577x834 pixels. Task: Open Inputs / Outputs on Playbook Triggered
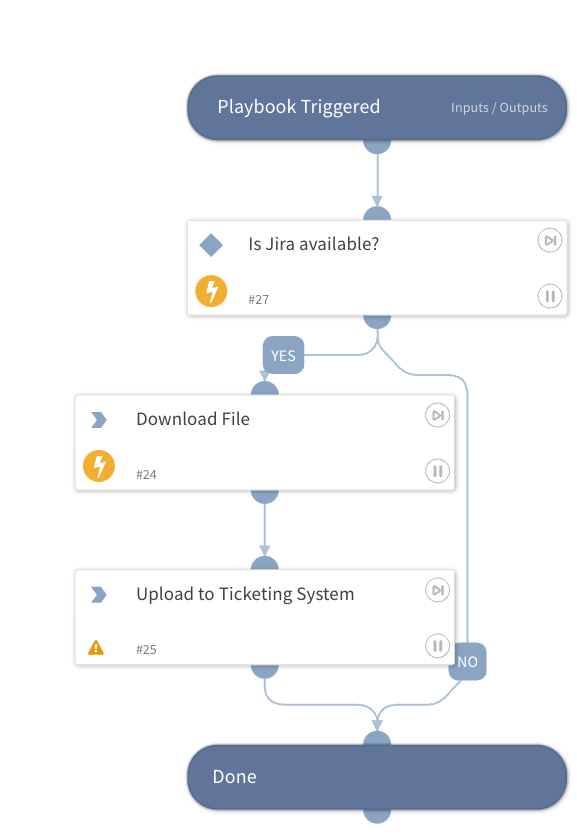tap(499, 107)
